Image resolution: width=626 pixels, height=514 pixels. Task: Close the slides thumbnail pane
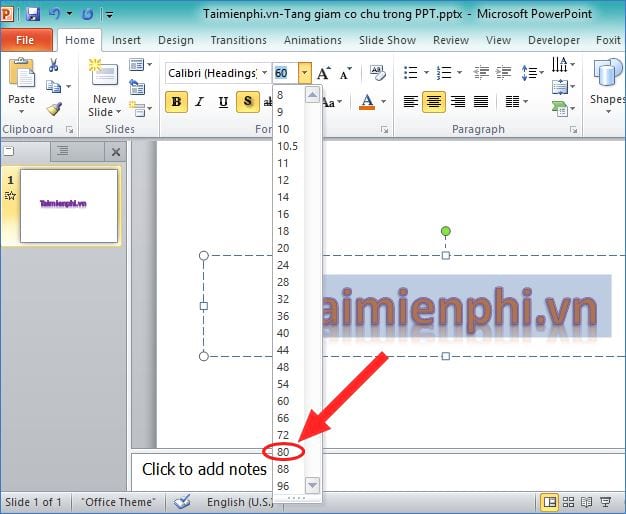pyautogui.click(x=116, y=152)
